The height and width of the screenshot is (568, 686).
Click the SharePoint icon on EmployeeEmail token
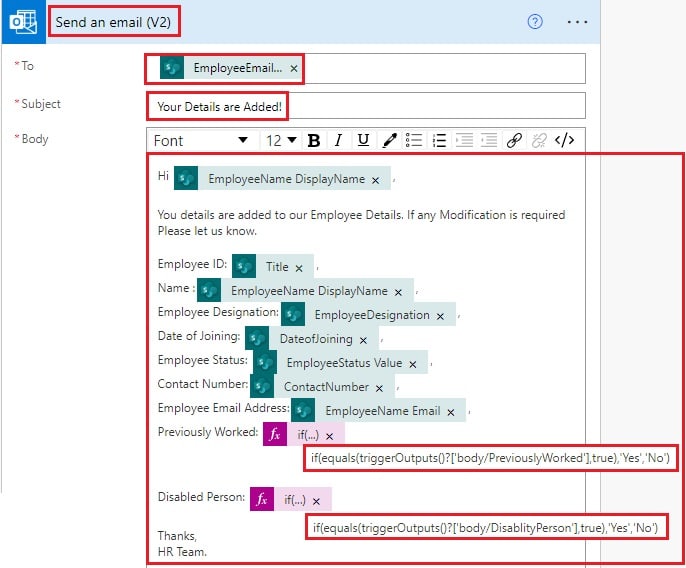[172, 67]
